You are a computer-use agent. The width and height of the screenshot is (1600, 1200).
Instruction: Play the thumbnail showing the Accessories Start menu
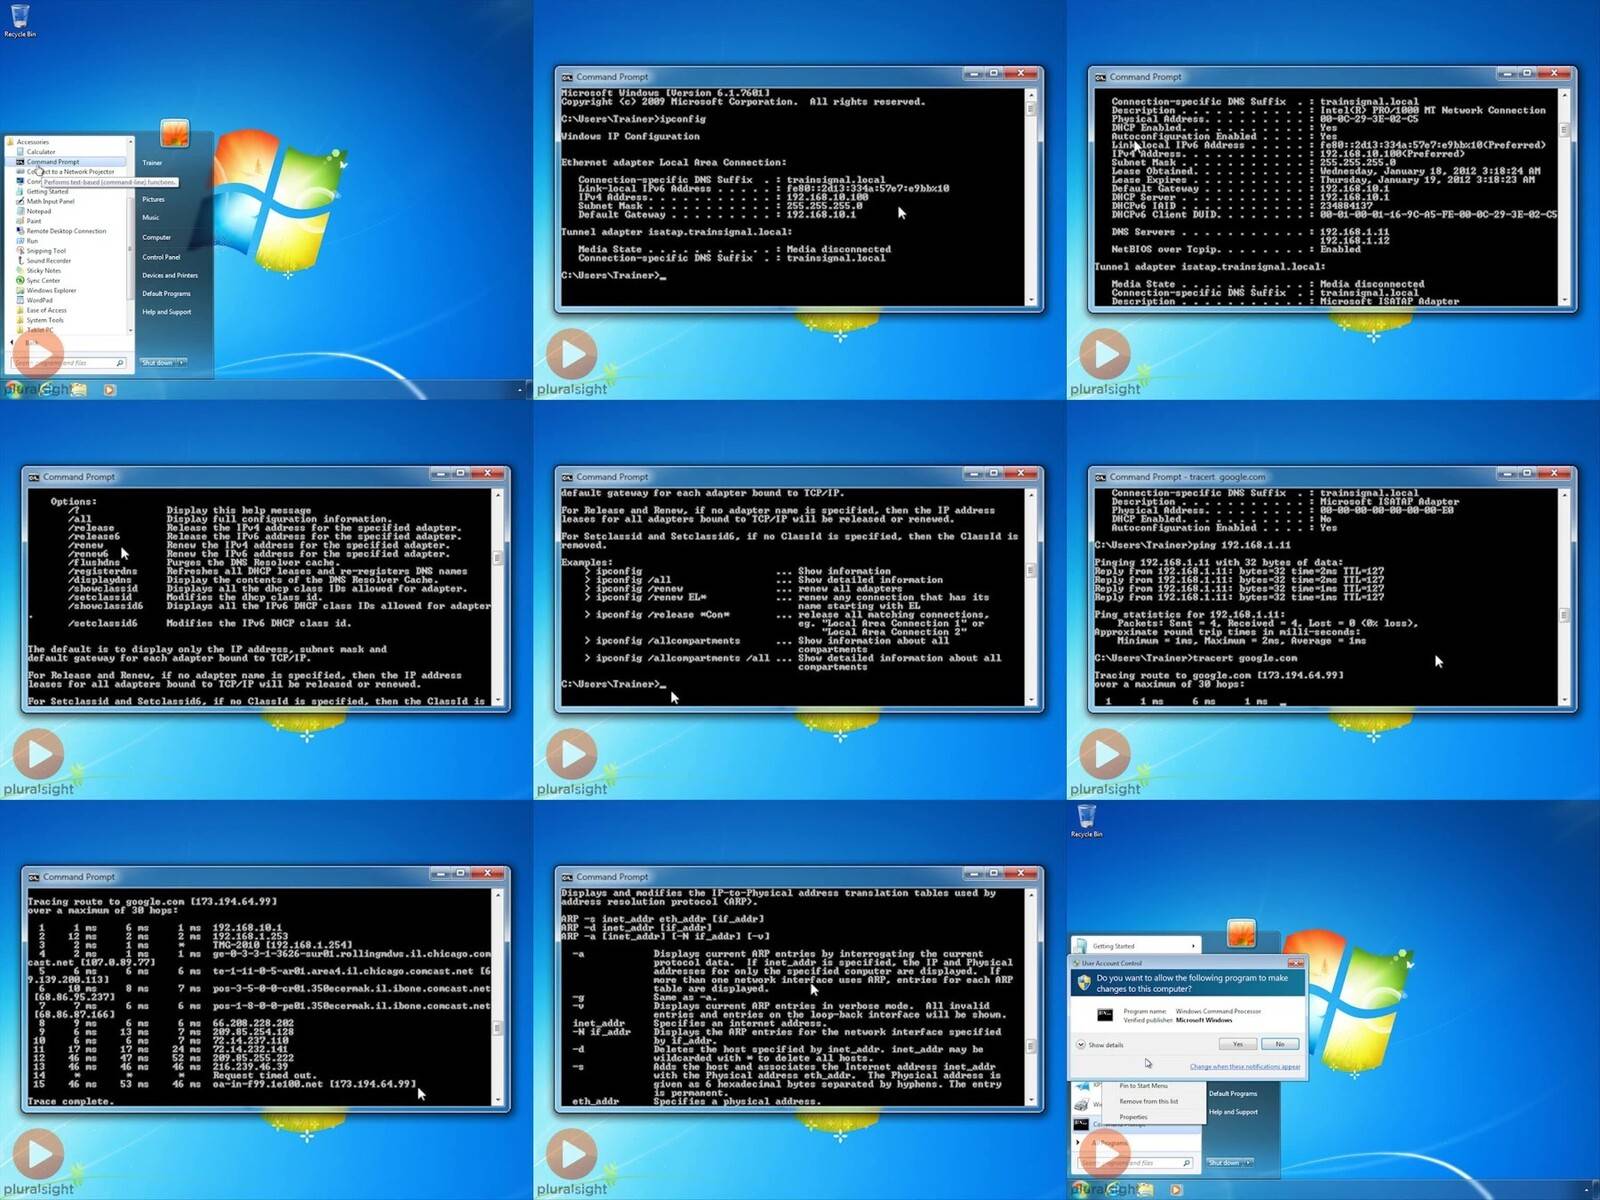pyautogui.click(x=39, y=354)
